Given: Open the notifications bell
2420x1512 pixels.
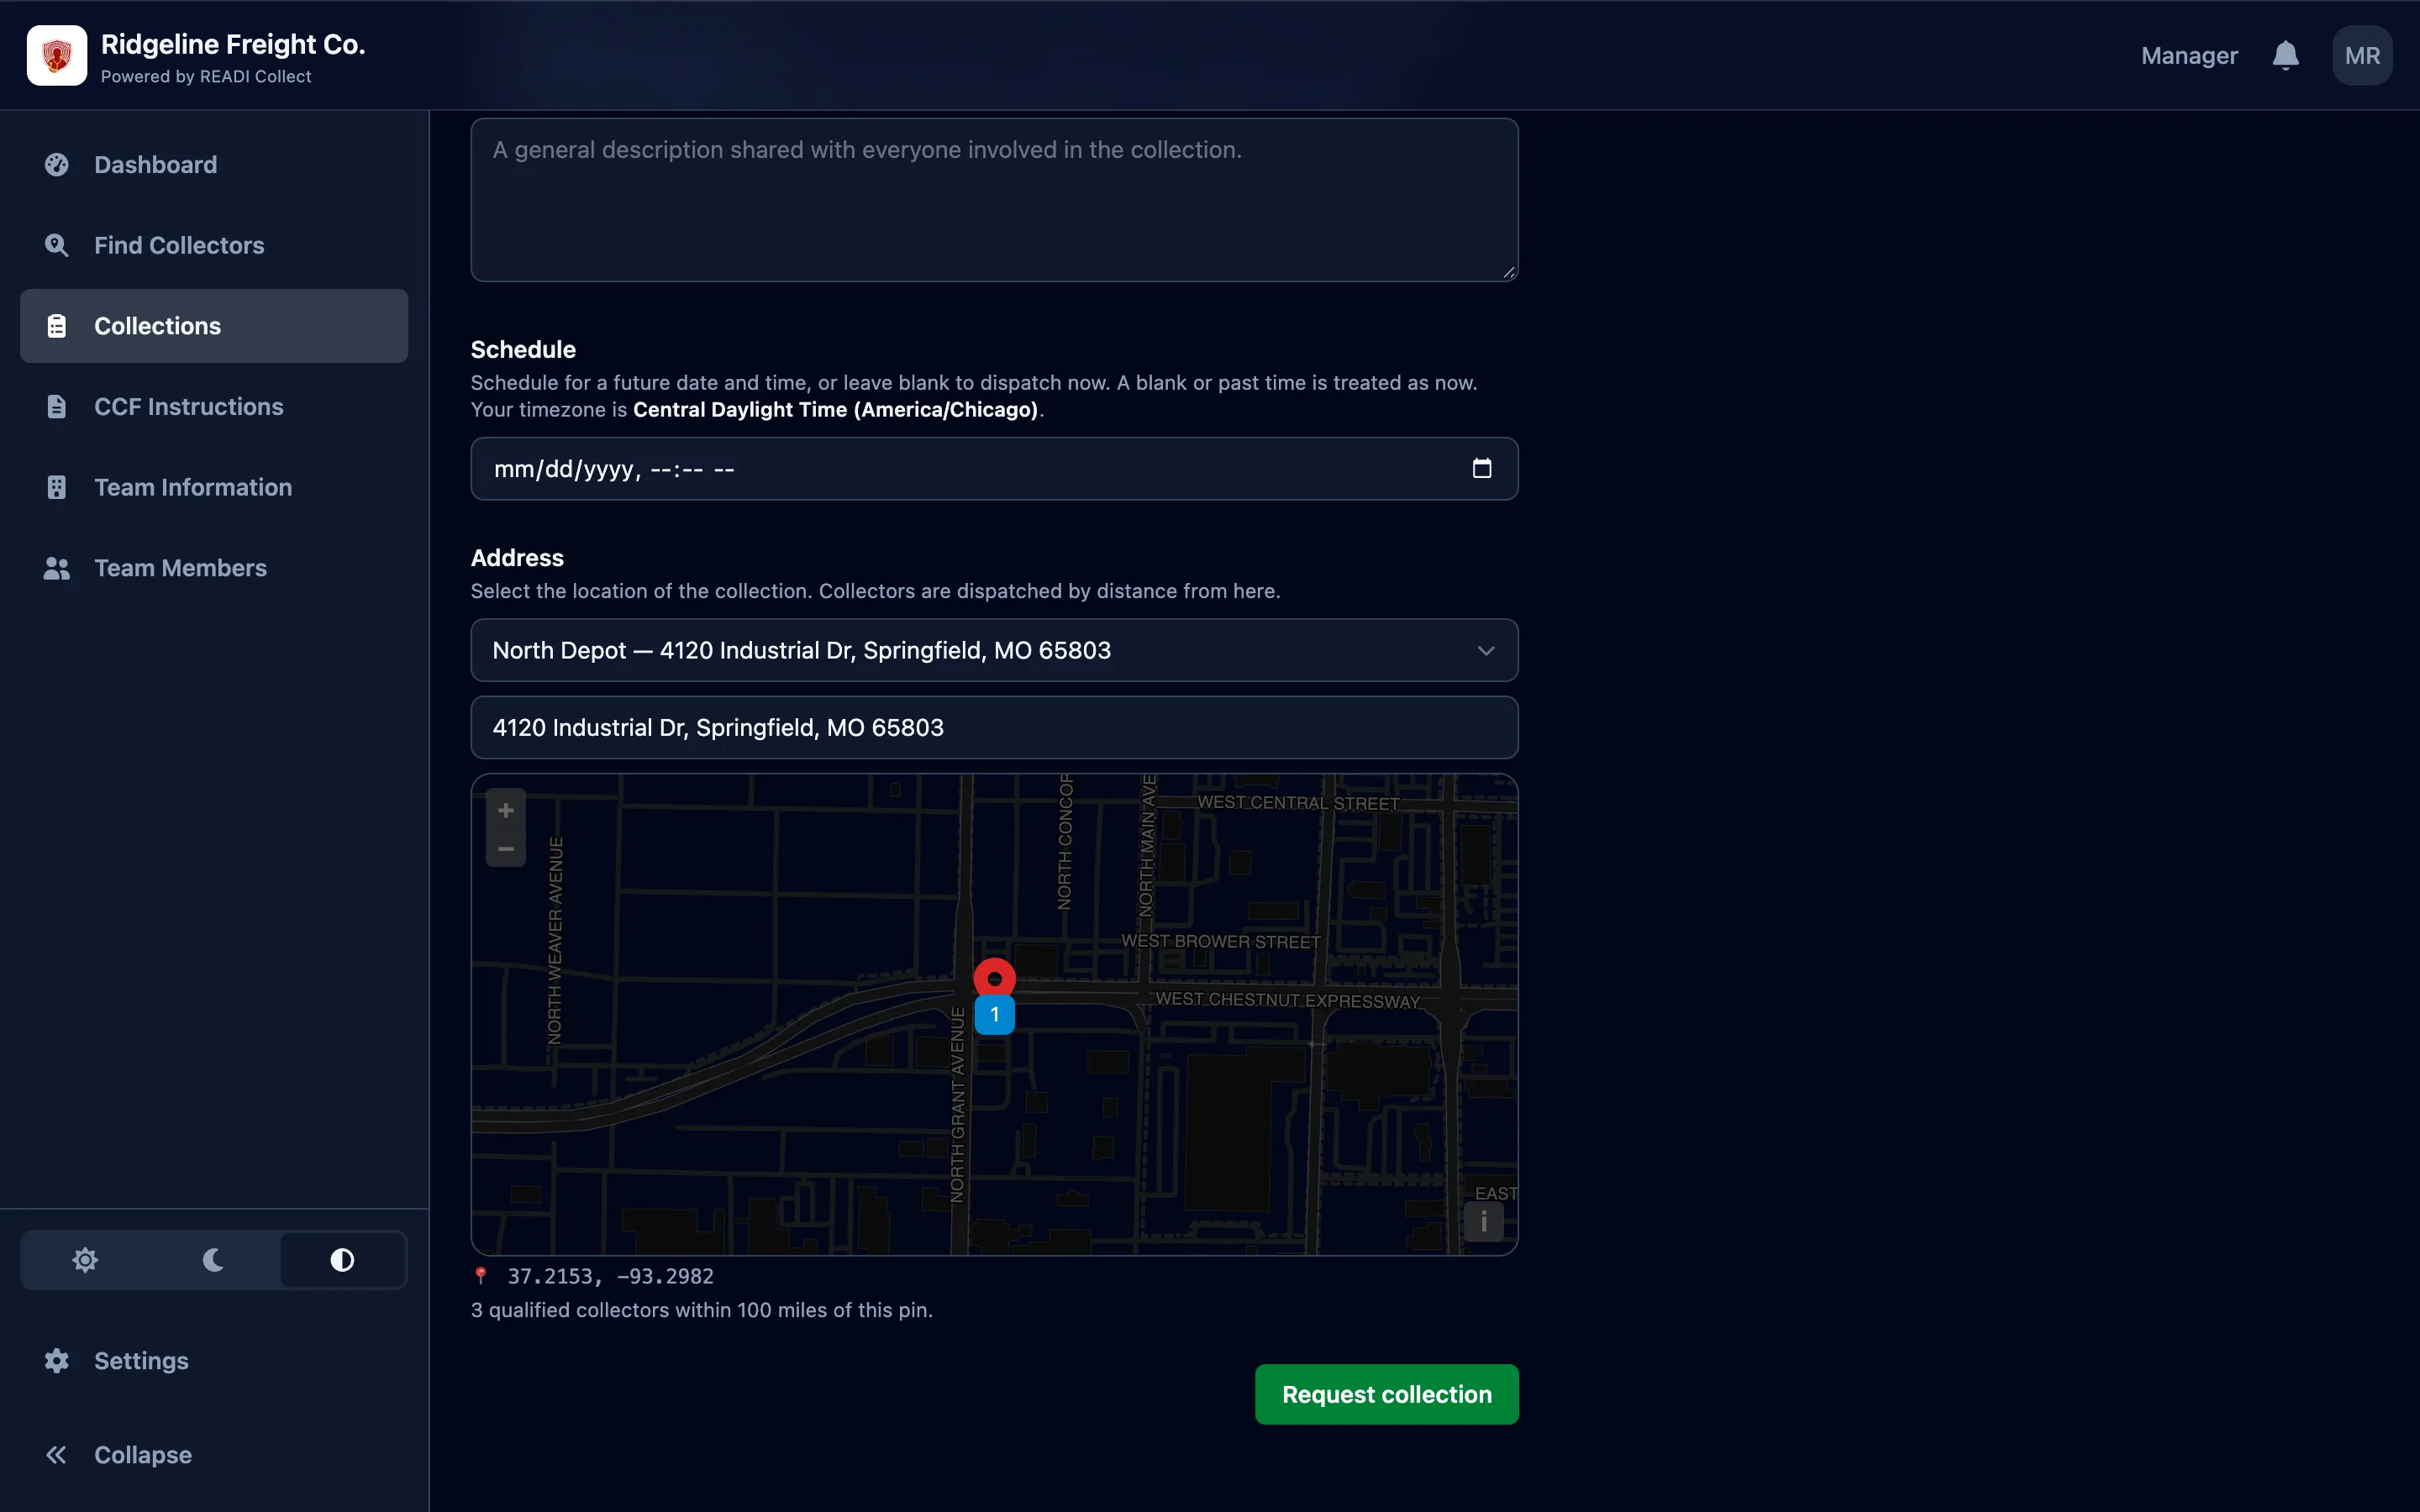Looking at the screenshot, I should coord(2285,56).
